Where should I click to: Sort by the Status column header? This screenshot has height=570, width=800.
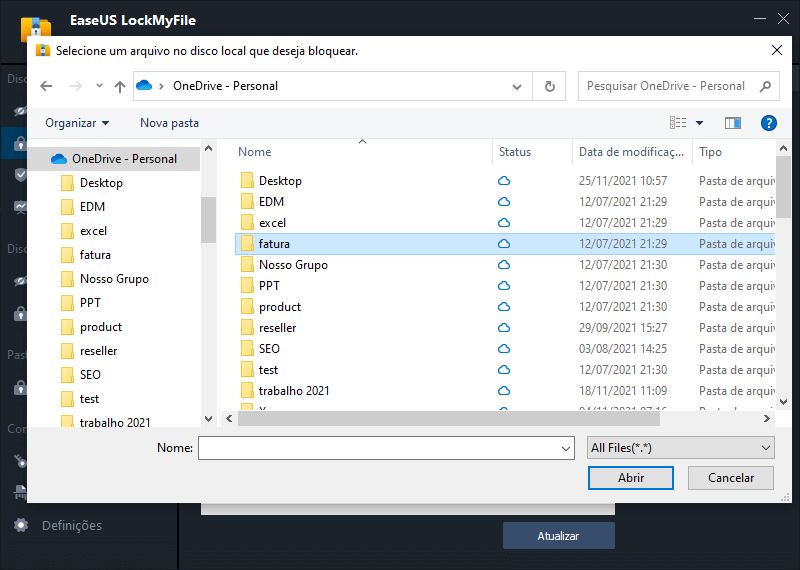click(x=515, y=152)
